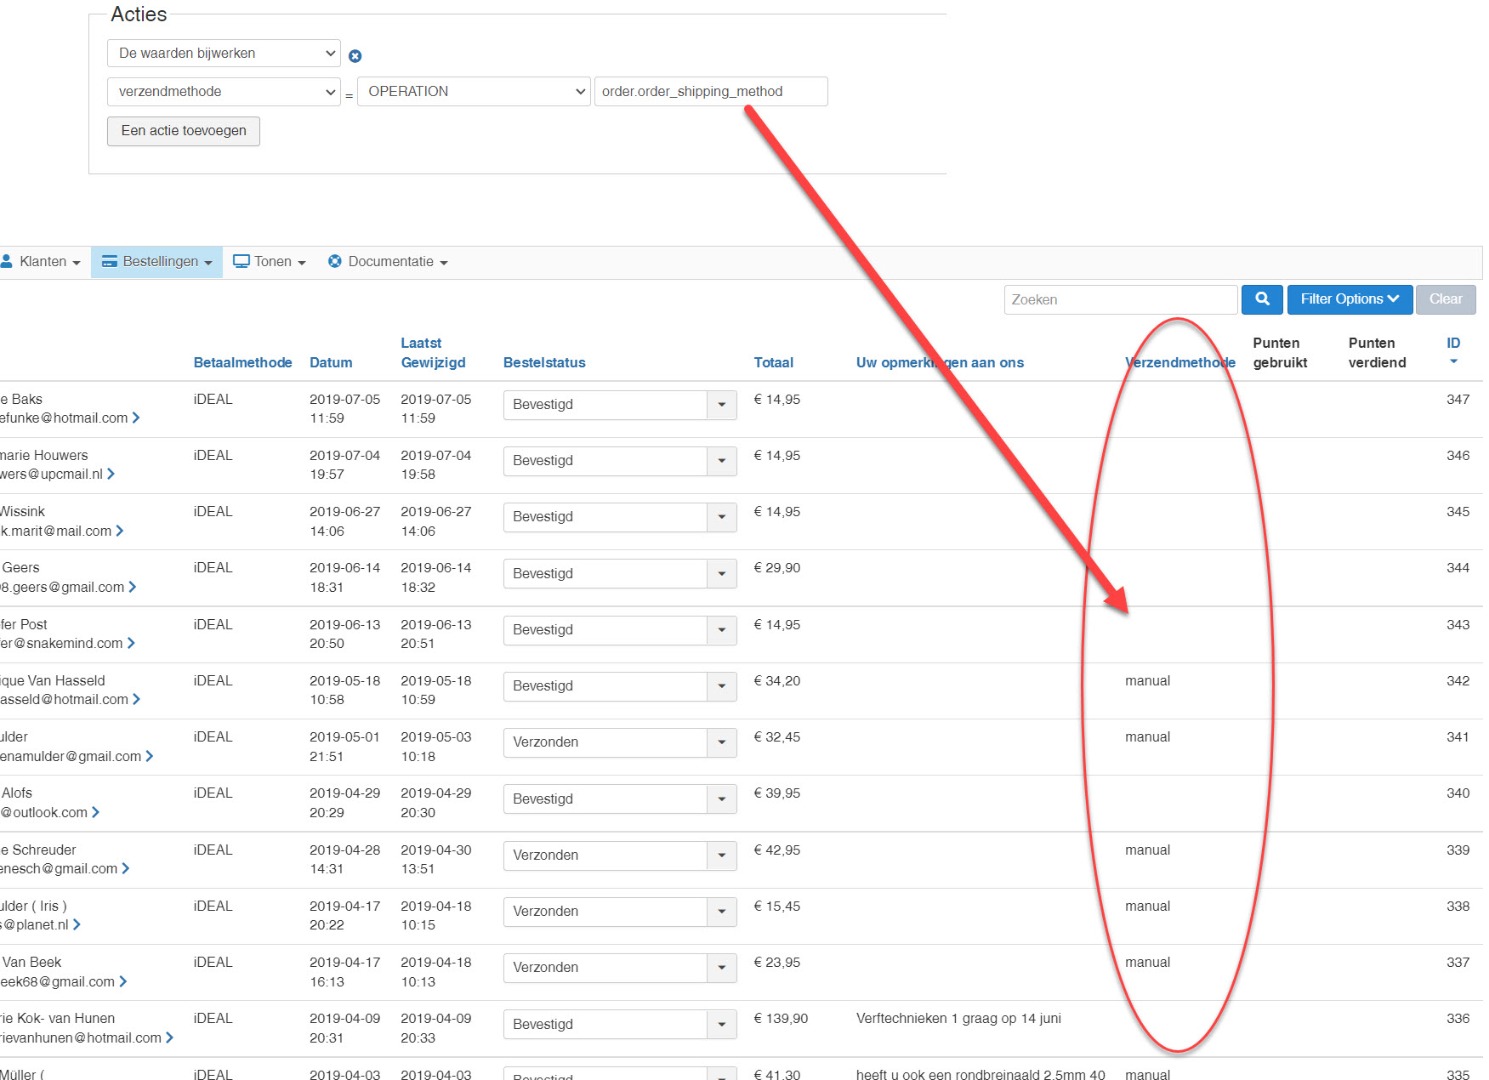This screenshot has width=1489, height=1080.
Task: Open status dropdown for order 336
Action: (x=619, y=1024)
